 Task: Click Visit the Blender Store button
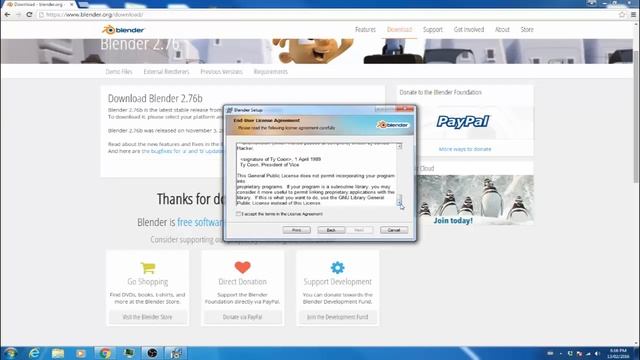(147, 317)
